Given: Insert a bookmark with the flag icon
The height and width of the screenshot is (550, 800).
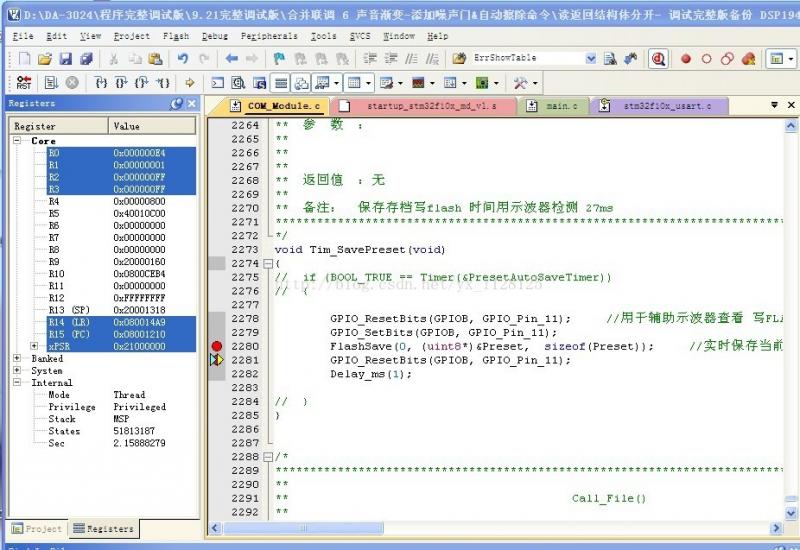Looking at the screenshot, I should 279,59.
